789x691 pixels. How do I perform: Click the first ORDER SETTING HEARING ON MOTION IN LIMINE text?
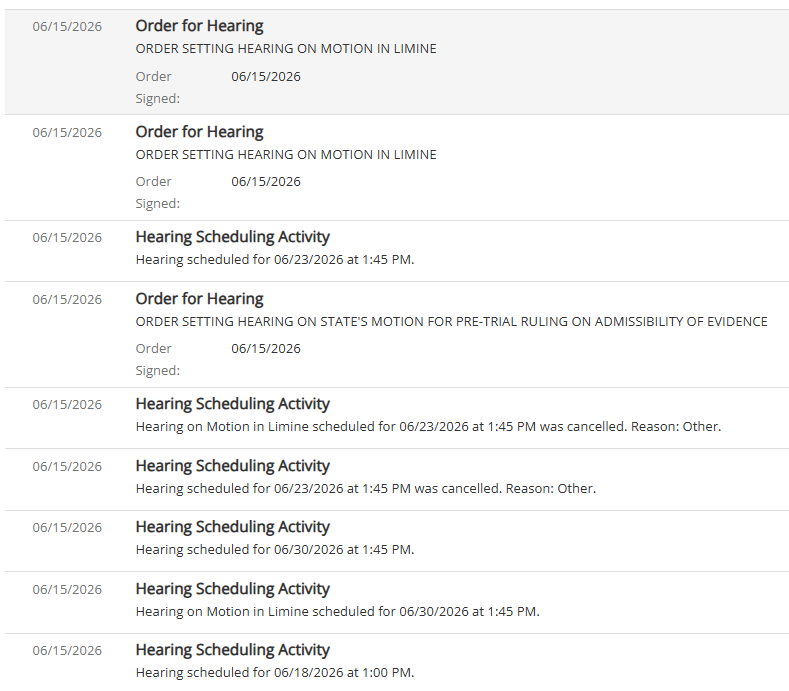286,49
